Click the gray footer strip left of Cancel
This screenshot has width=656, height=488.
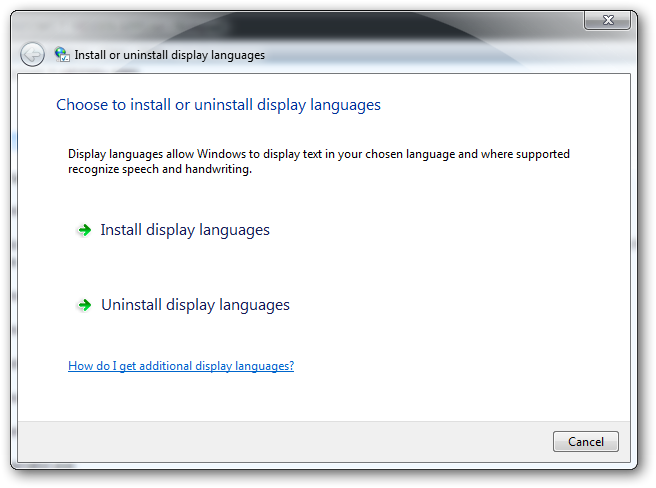(284, 442)
